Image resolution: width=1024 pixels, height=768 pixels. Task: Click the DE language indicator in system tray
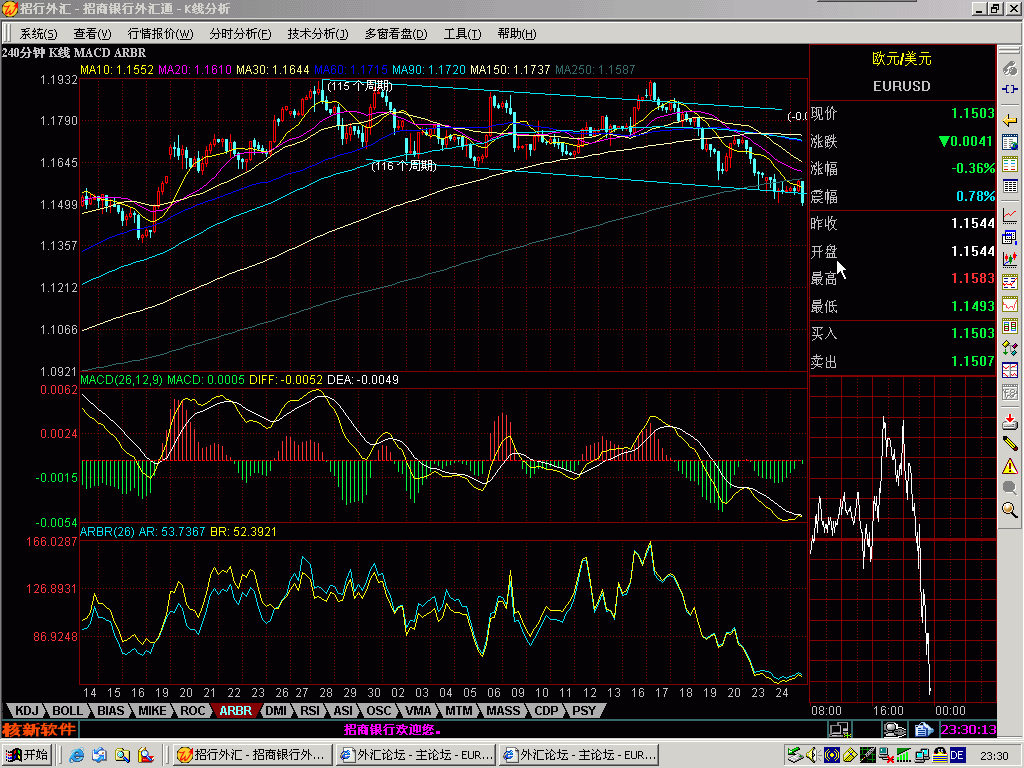pyautogui.click(x=957, y=756)
